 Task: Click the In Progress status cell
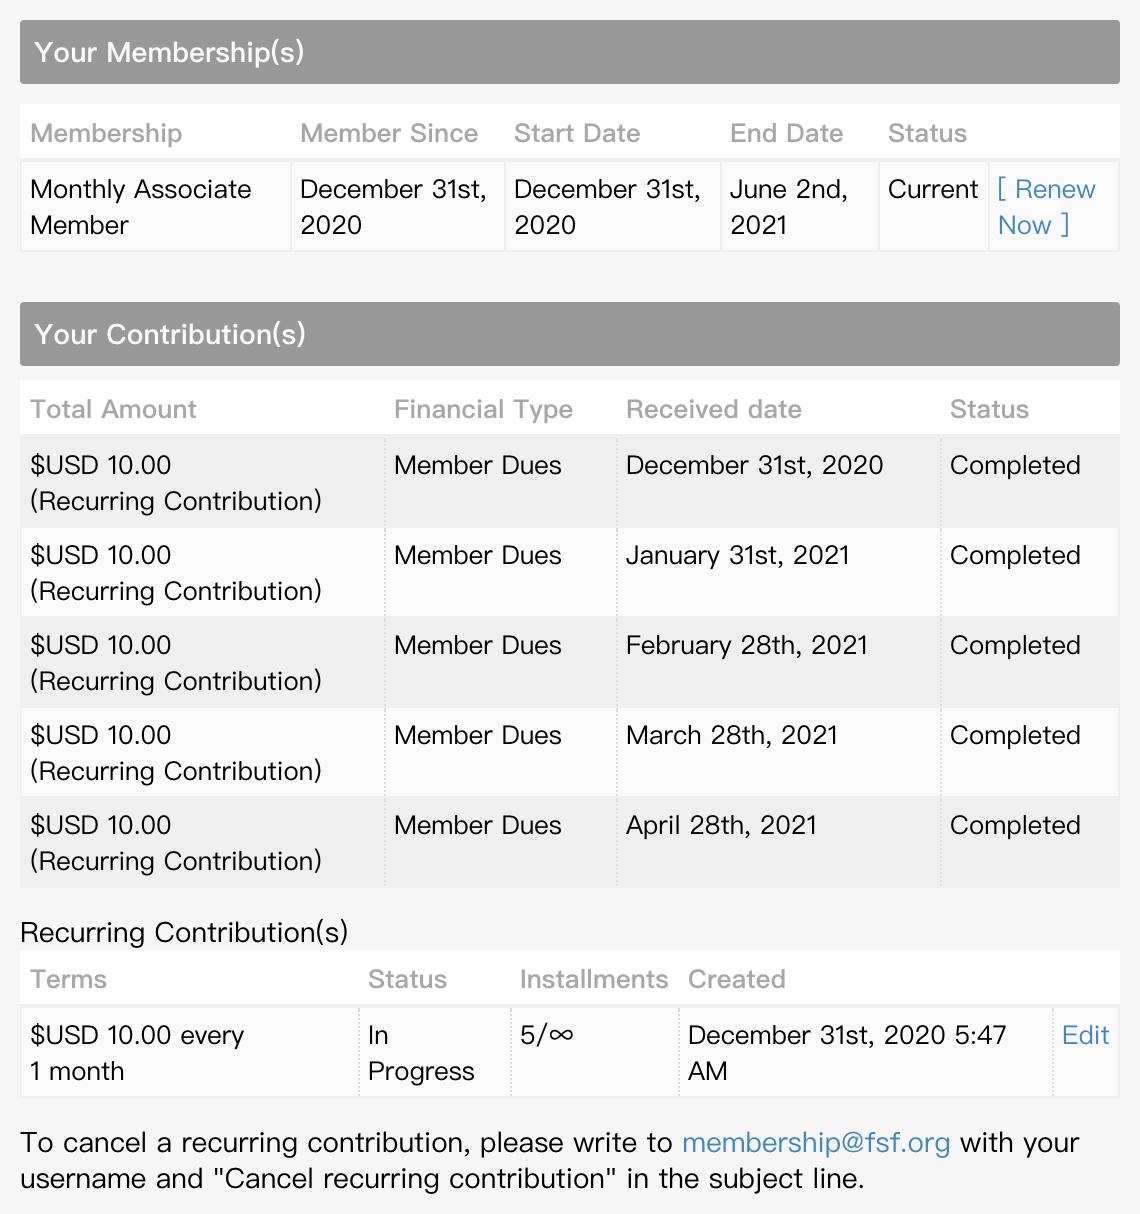[x=420, y=1053]
